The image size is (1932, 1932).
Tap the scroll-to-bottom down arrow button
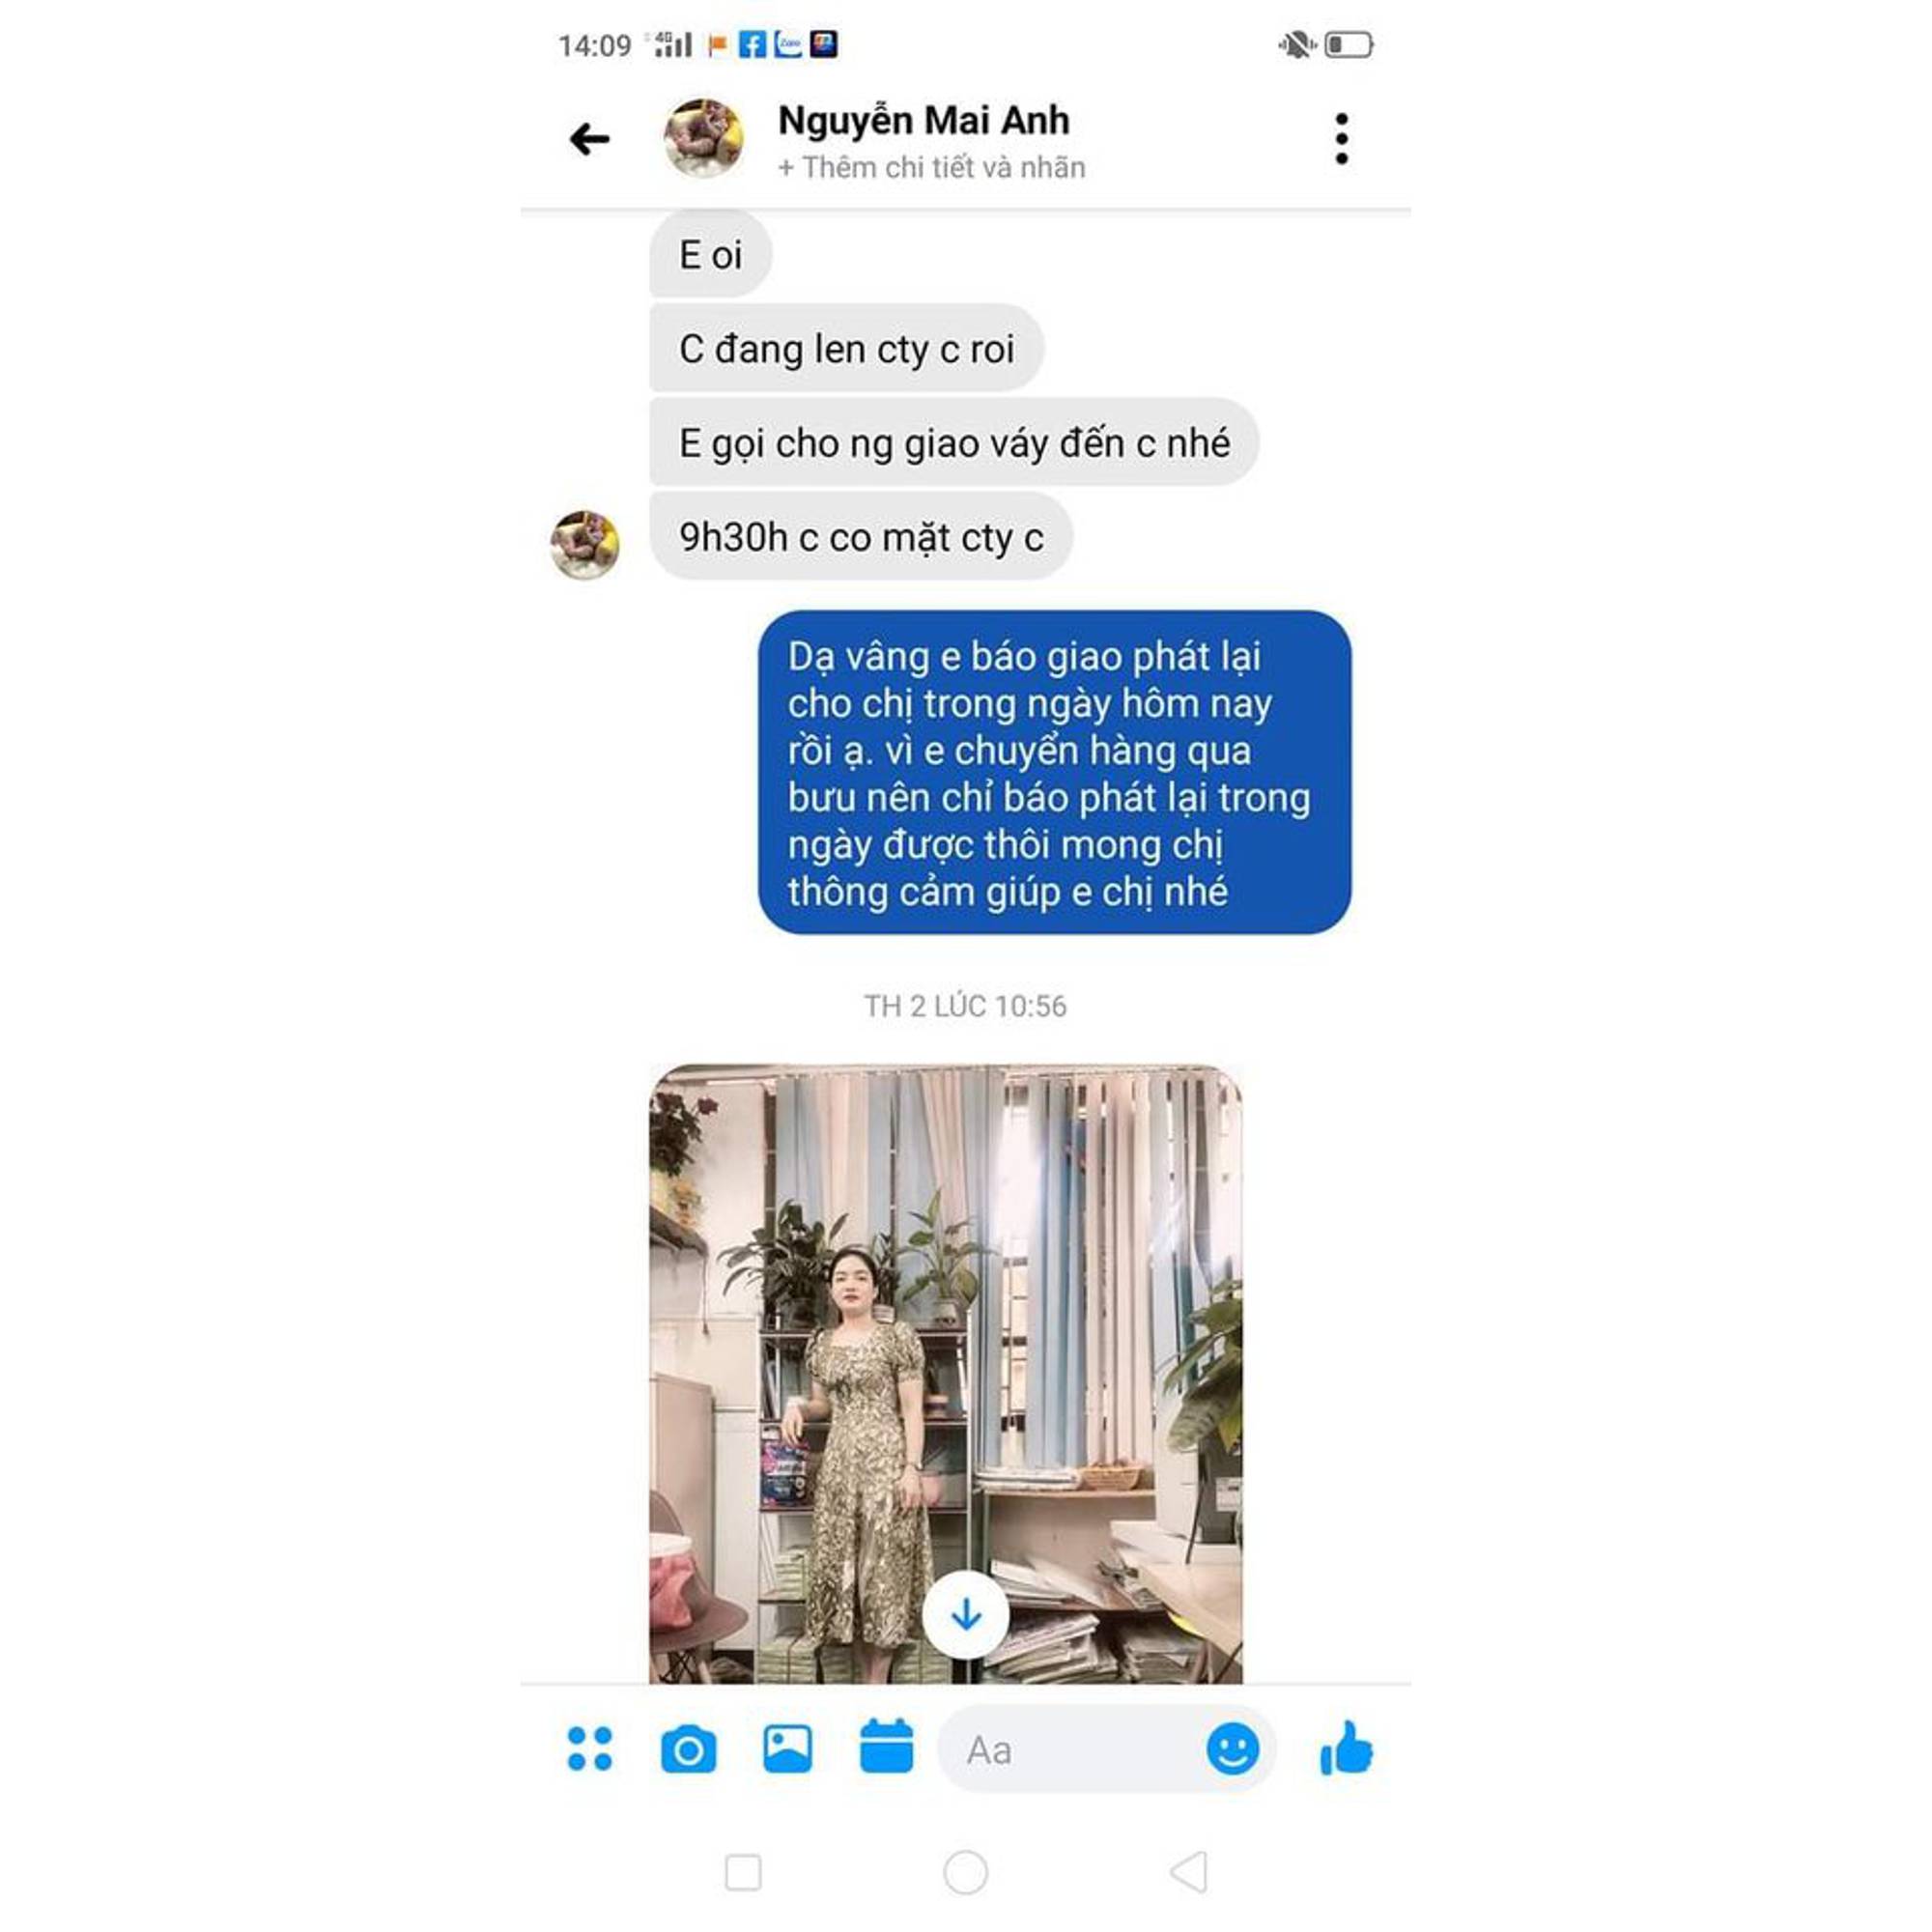pos(965,1615)
